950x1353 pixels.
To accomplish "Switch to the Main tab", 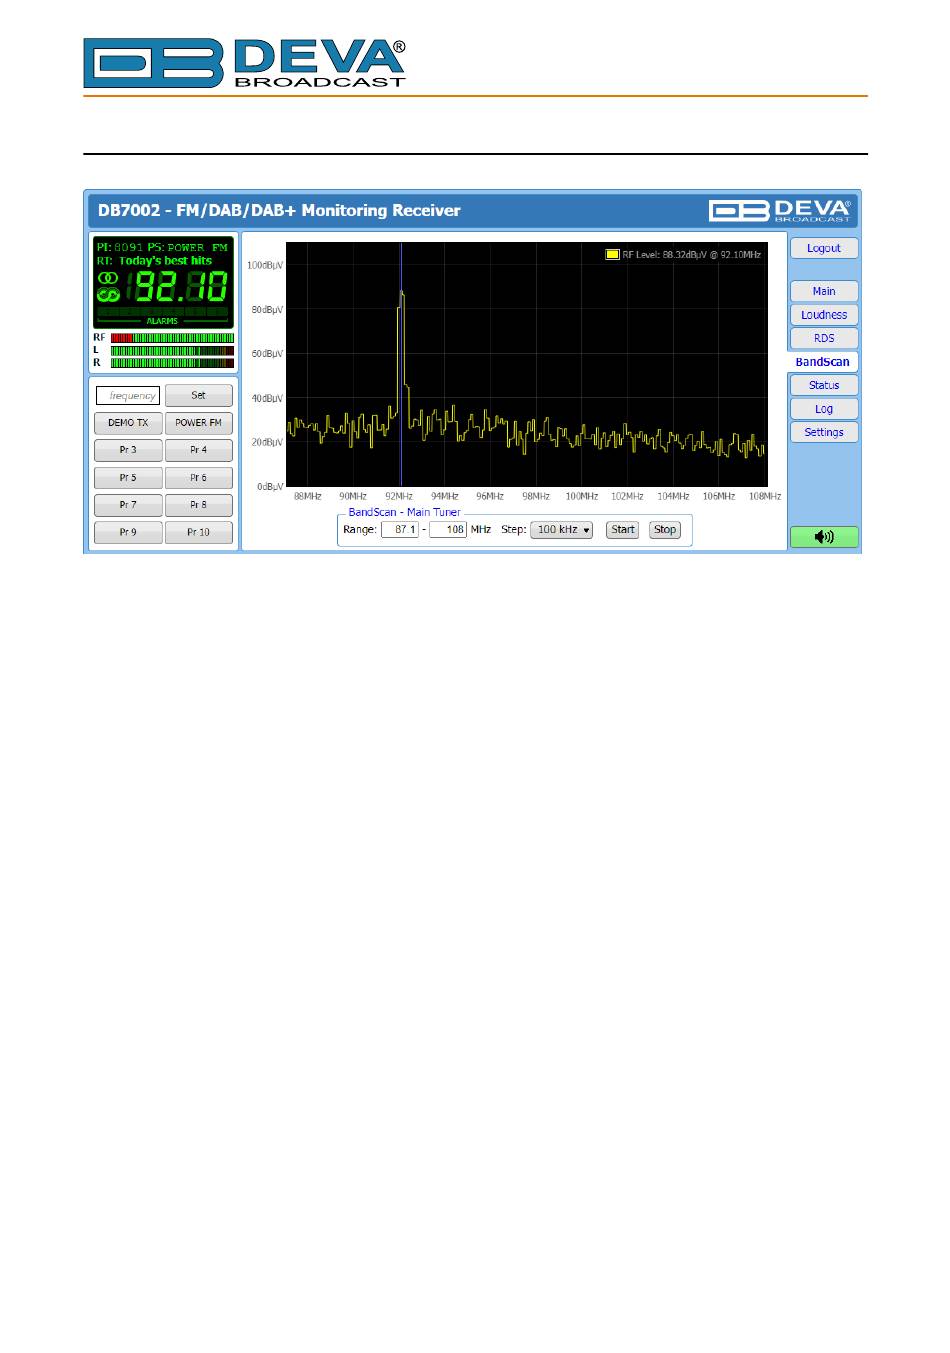I will tap(824, 291).
